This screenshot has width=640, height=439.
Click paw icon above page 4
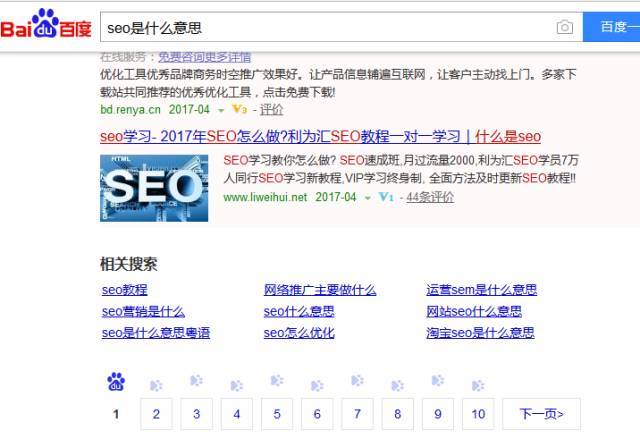click(x=237, y=386)
